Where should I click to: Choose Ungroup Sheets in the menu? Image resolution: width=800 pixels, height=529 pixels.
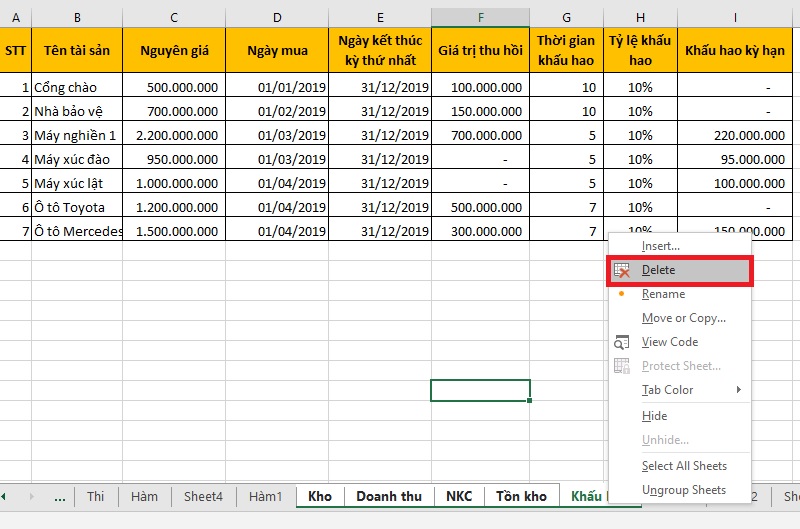point(683,490)
